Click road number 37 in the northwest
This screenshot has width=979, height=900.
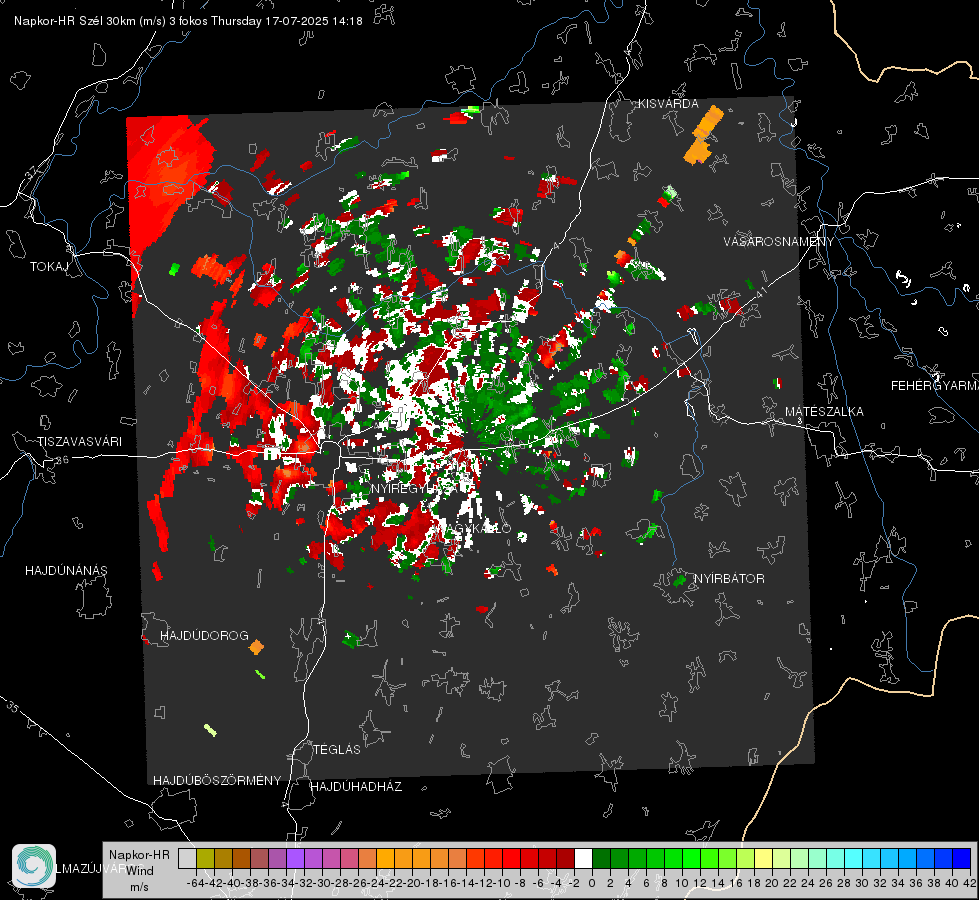pos(31,172)
